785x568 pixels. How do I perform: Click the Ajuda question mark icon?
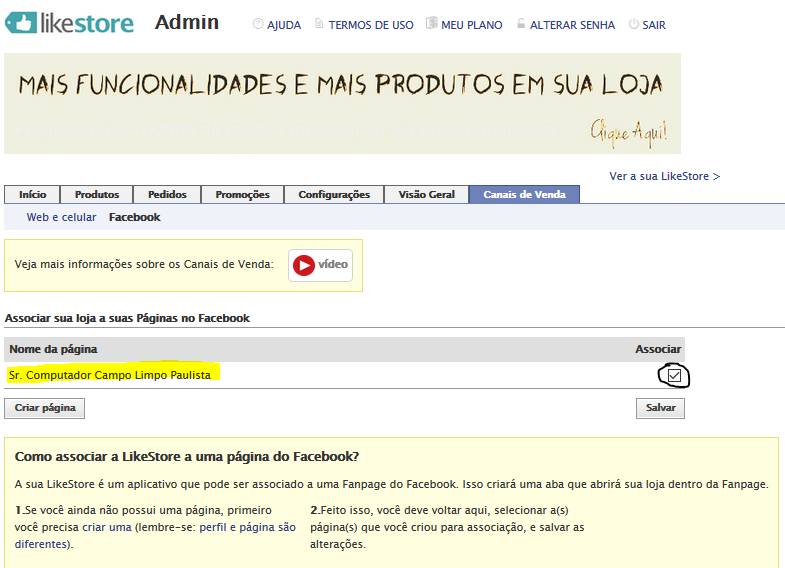(x=258, y=24)
